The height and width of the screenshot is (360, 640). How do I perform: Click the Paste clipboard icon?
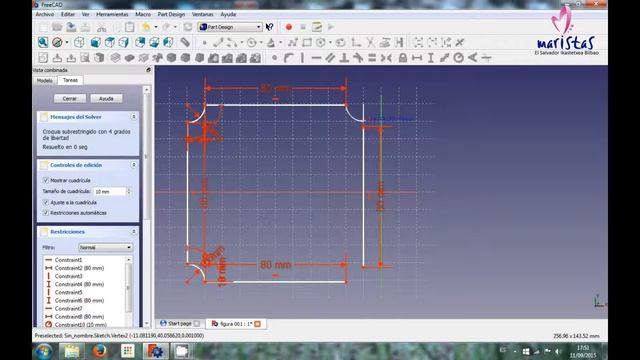click(129, 27)
